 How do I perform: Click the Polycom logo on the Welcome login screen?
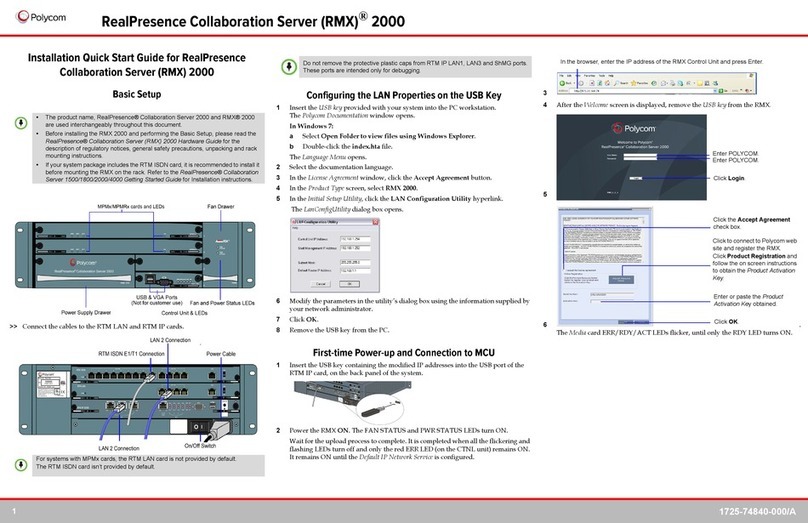[x=633, y=128]
